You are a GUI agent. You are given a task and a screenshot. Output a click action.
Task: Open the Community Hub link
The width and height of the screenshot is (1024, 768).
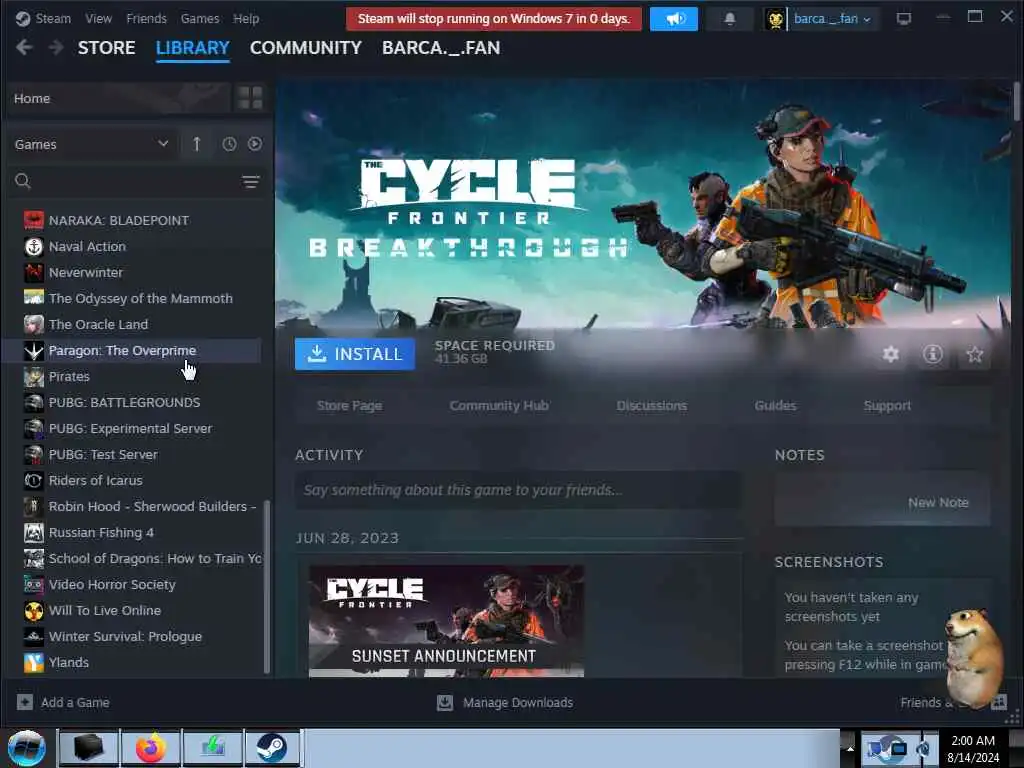tap(499, 406)
